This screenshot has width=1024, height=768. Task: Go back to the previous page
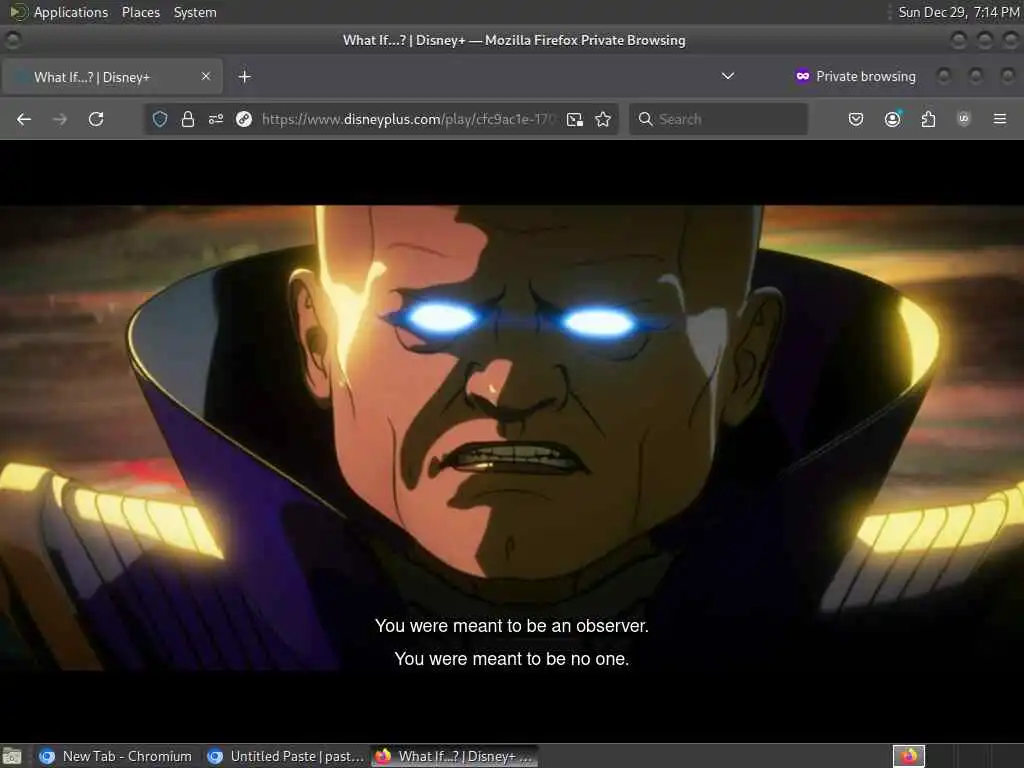[24, 119]
